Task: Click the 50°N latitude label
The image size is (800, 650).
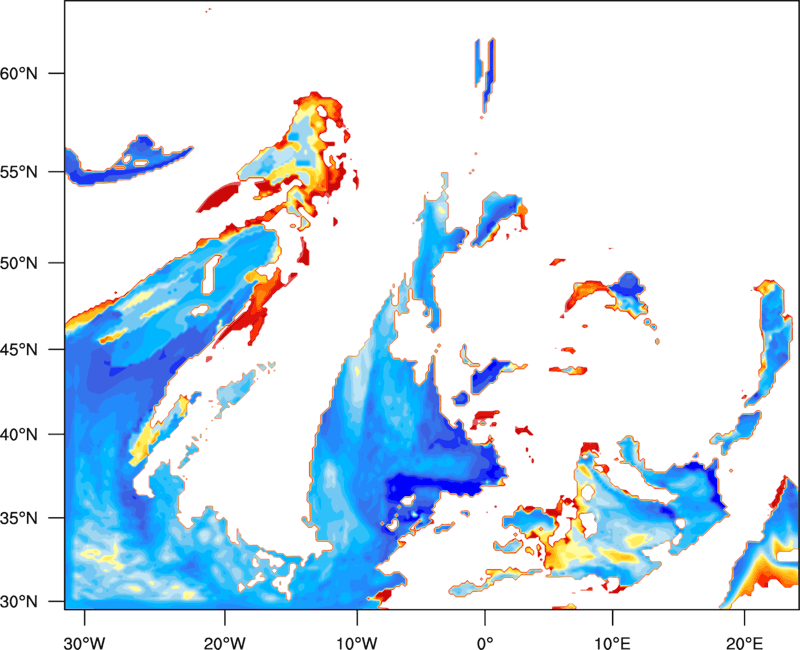Action: coord(19,263)
